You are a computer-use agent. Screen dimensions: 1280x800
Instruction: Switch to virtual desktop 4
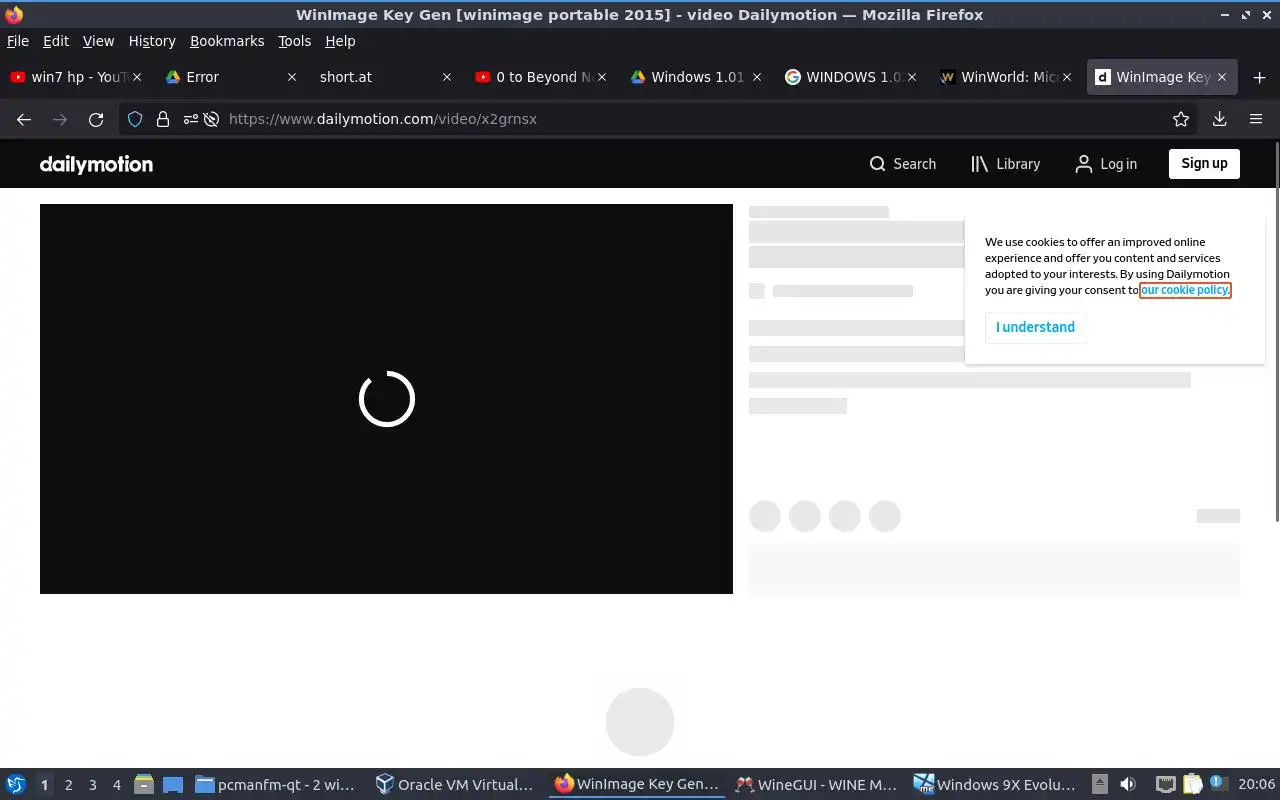pos(116,785)
